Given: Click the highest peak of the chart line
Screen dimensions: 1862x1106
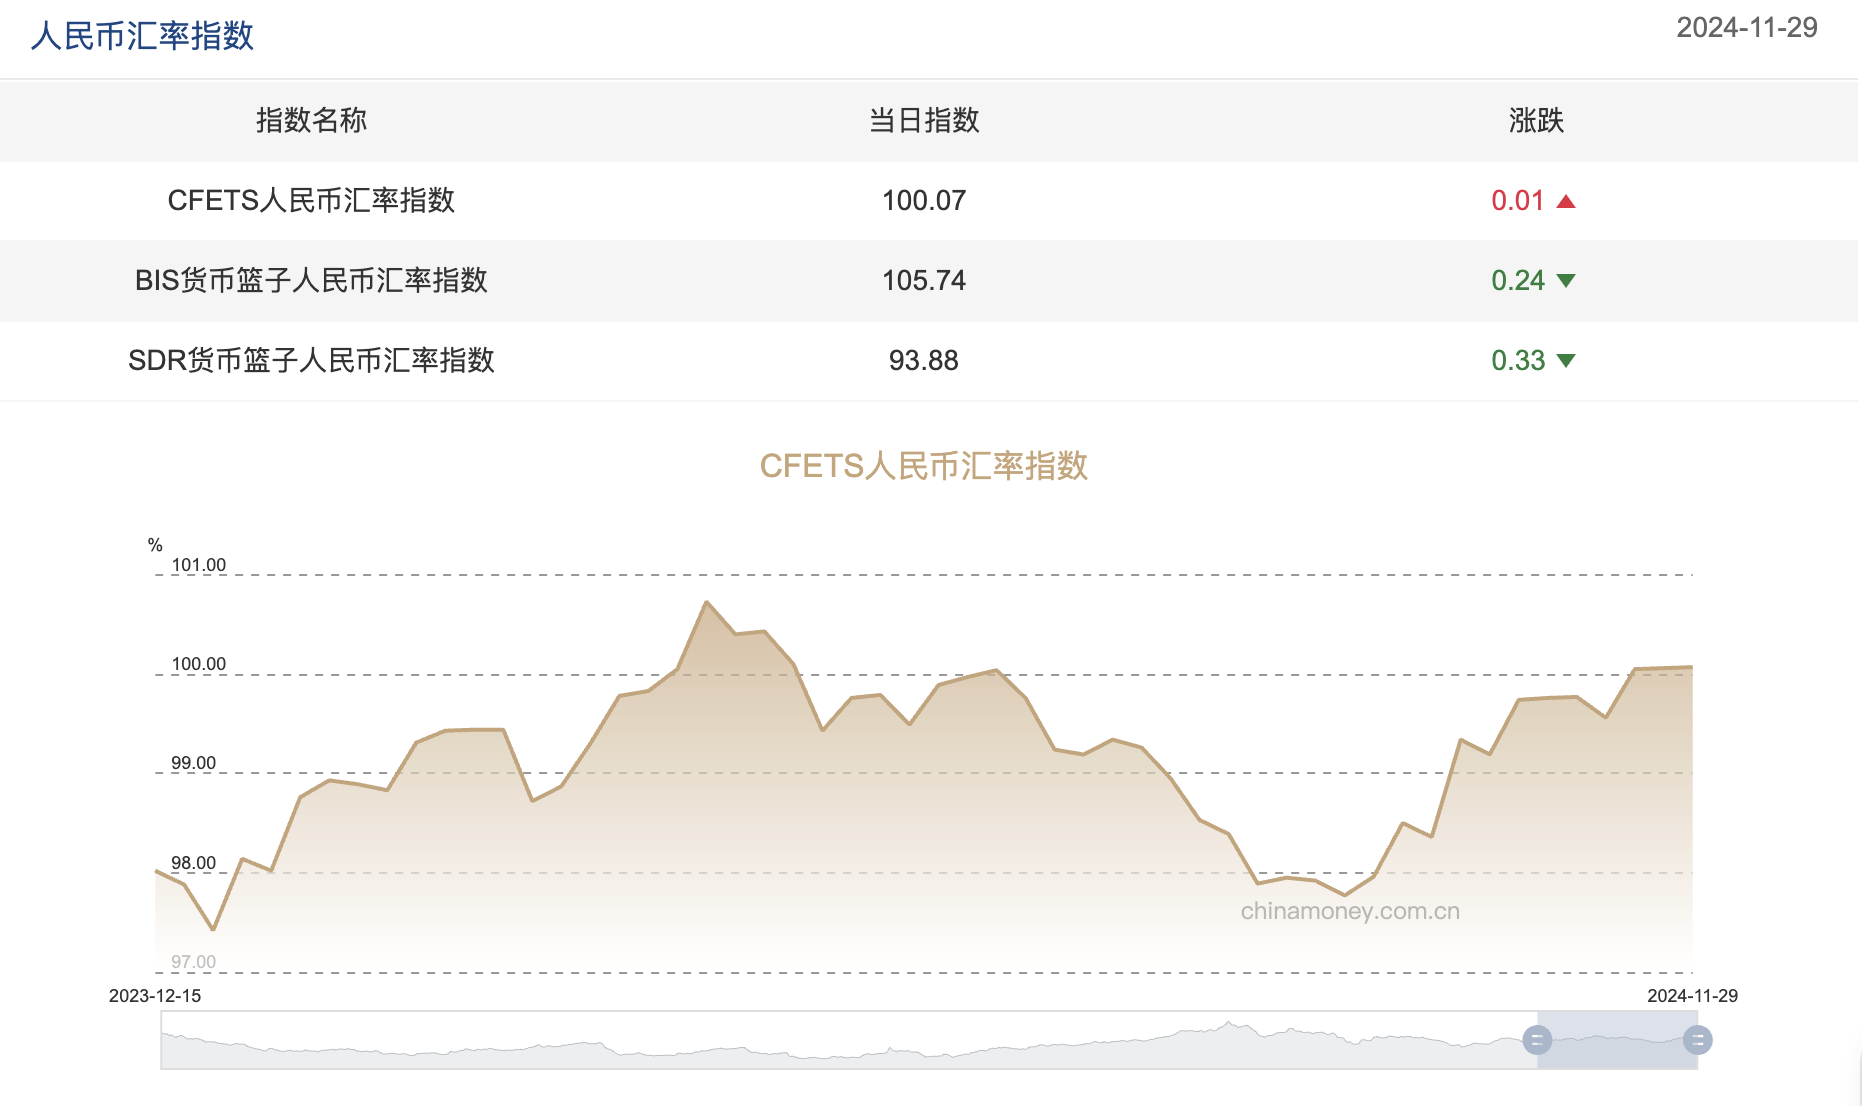Looking at the screenshot, I should coord(707,602).
